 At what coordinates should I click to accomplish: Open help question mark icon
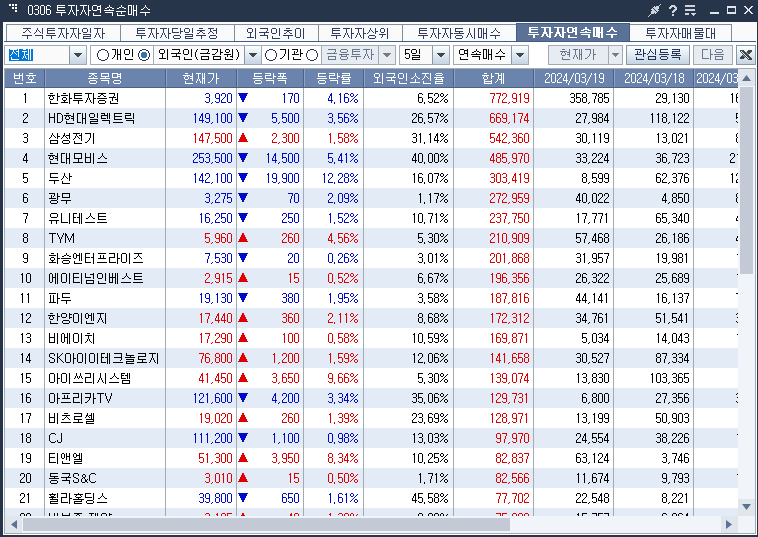point(673,10)
